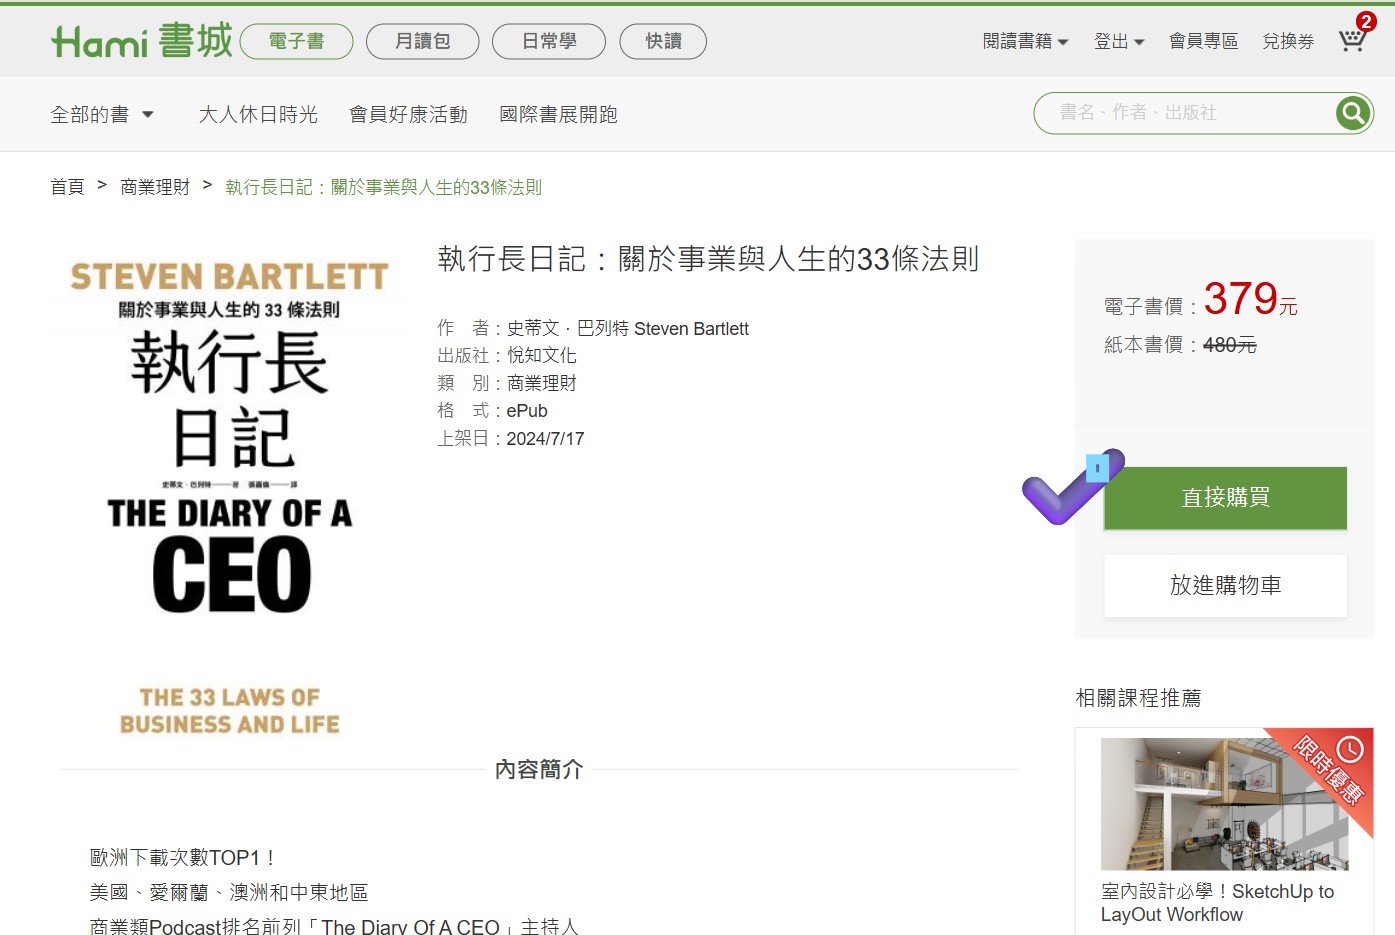
Task: Expand the 閱讀書籍 dropdown
Action: point(1026,41)
